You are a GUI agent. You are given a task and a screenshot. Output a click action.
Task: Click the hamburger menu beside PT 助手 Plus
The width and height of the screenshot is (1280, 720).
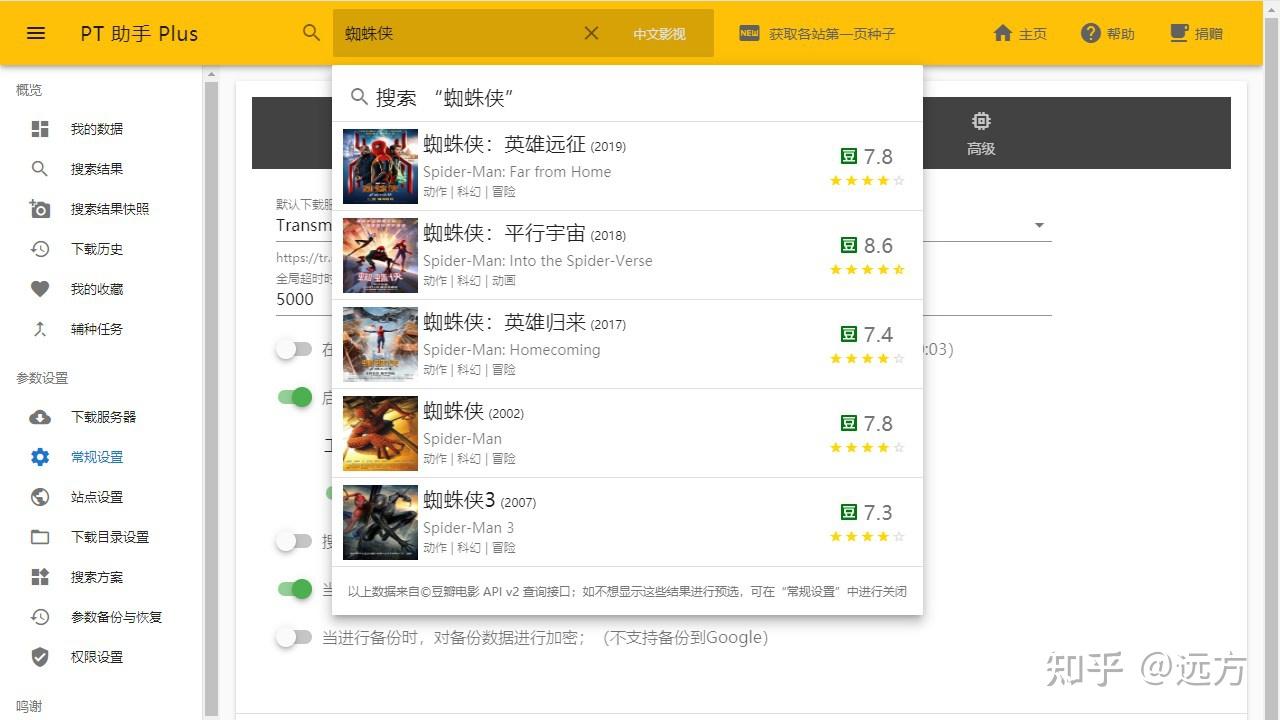click(x=35, y=32)
